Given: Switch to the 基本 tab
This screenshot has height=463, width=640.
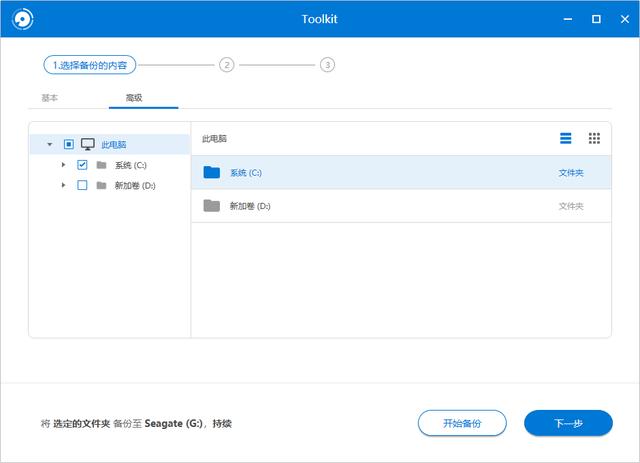Looking at the screenshot, I should click(x=49, y=98).
